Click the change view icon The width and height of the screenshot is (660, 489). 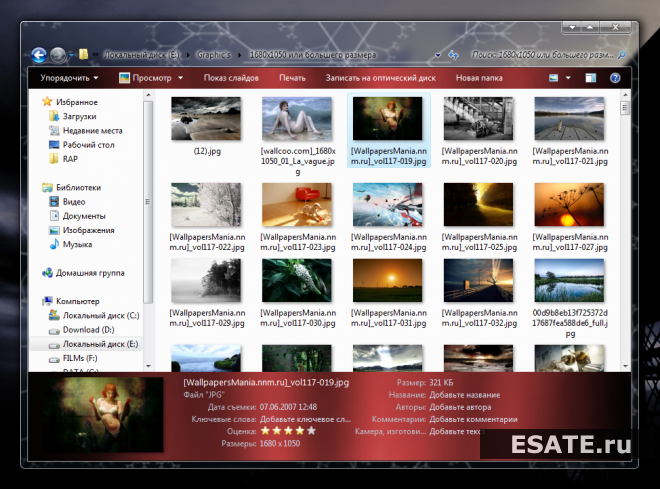click(554, 78)
